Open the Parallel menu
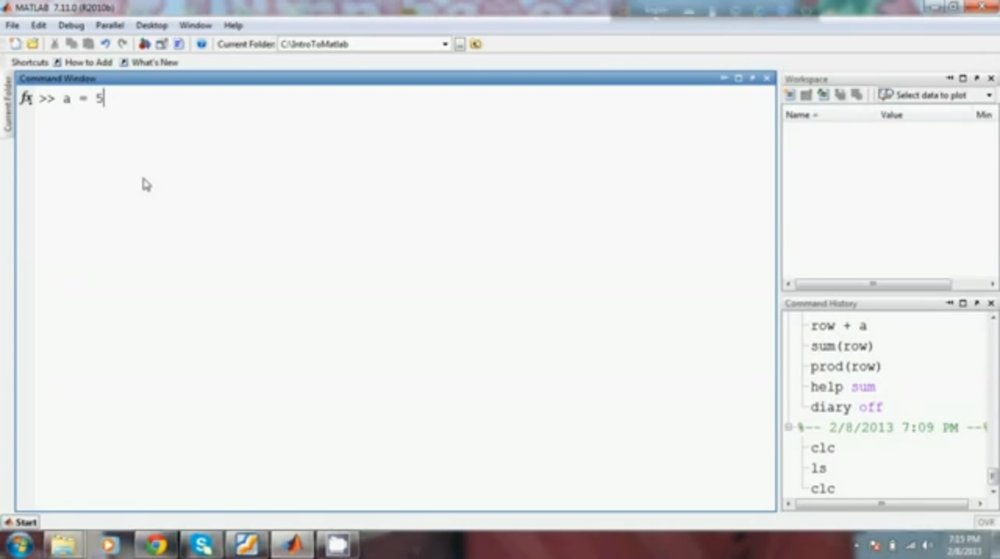 [110, 25]
